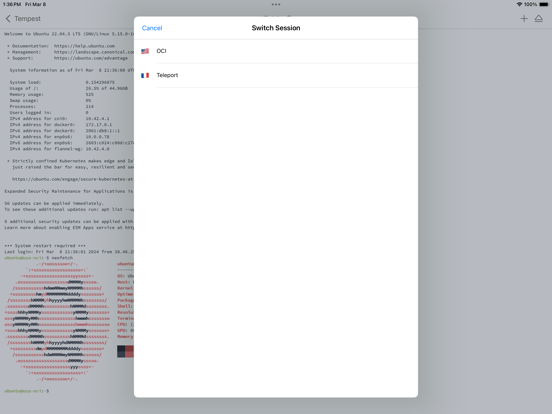Screen dimensions: 552x414
Task: Click the help.ubuntu.com documentation URL
Action: (84, 46)
